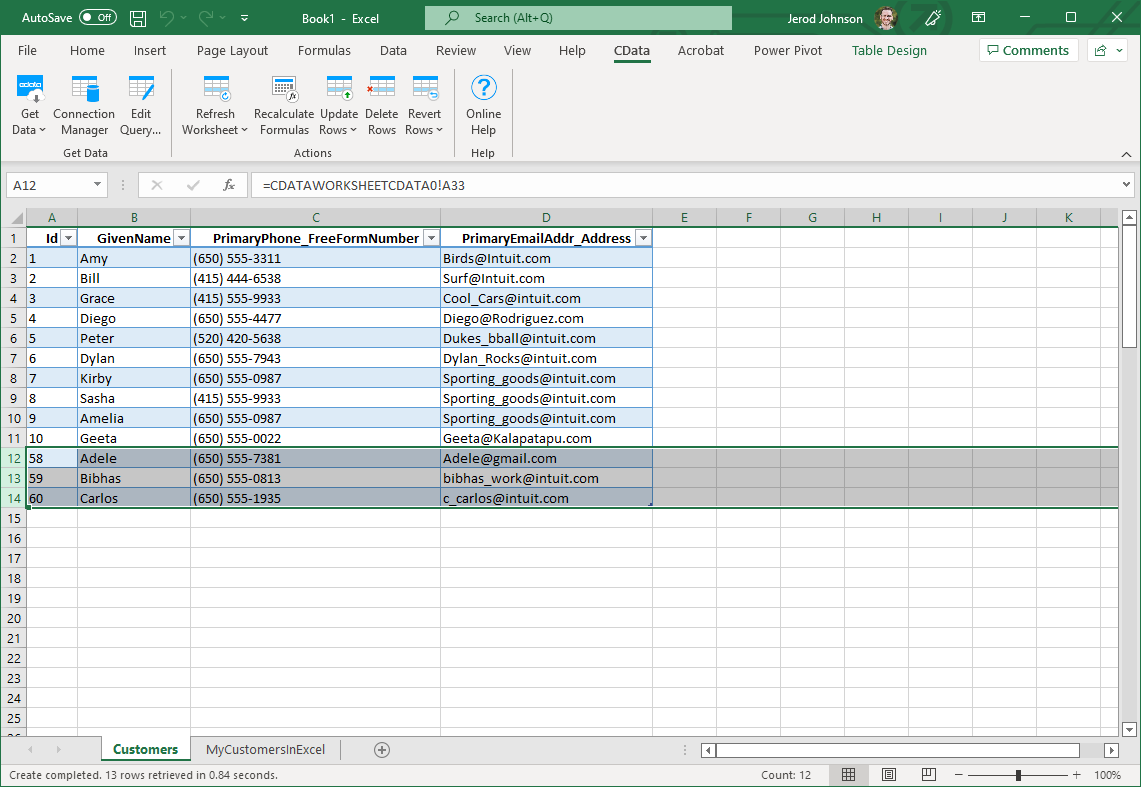
Task: Add a new sheet with the plus button
Action: tap(381, 749)
